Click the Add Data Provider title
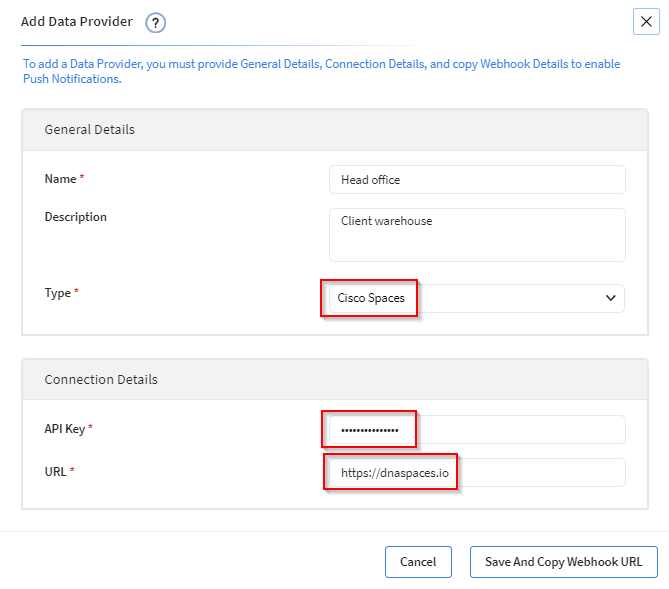The image size is (669, 589). pyautogui.click(x=77, y=21)
